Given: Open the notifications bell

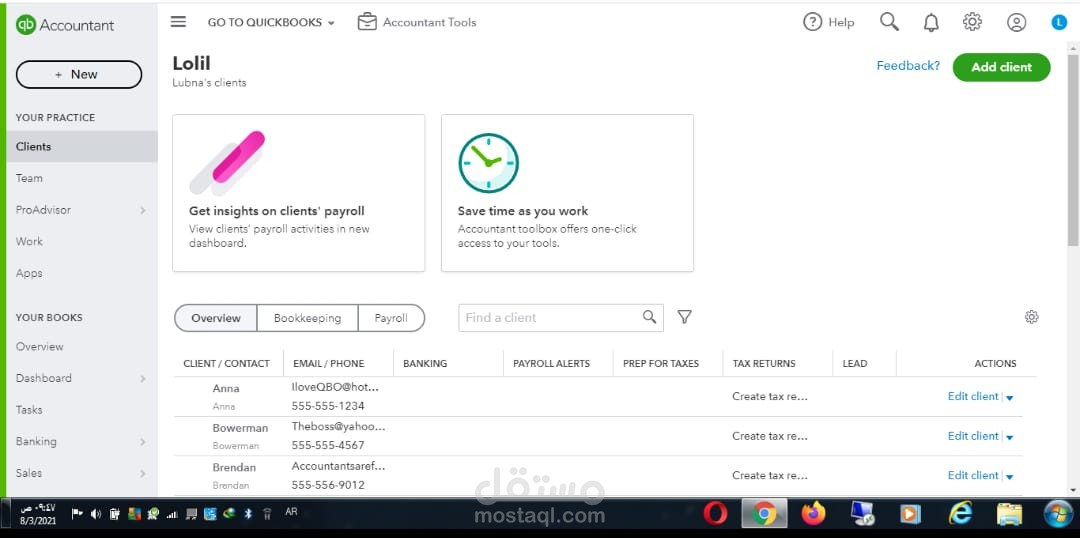Looking at the screenshot, I should (931, 23).
